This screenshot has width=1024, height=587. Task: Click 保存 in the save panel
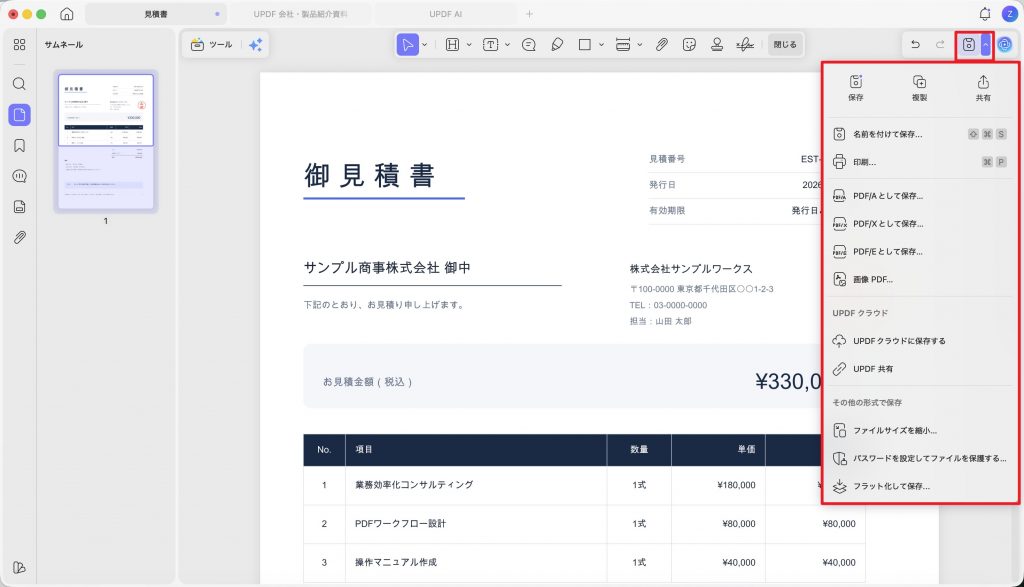[856, 88]
